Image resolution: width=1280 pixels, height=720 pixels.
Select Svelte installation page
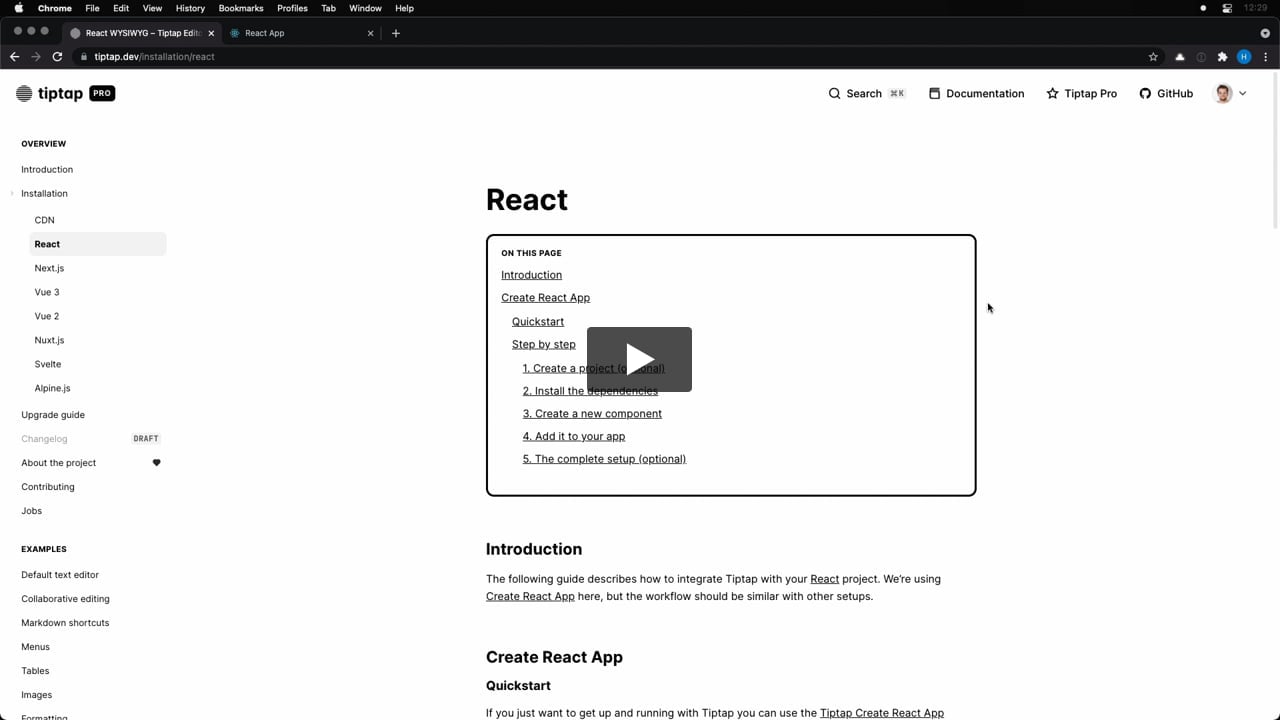coord(48,364)
